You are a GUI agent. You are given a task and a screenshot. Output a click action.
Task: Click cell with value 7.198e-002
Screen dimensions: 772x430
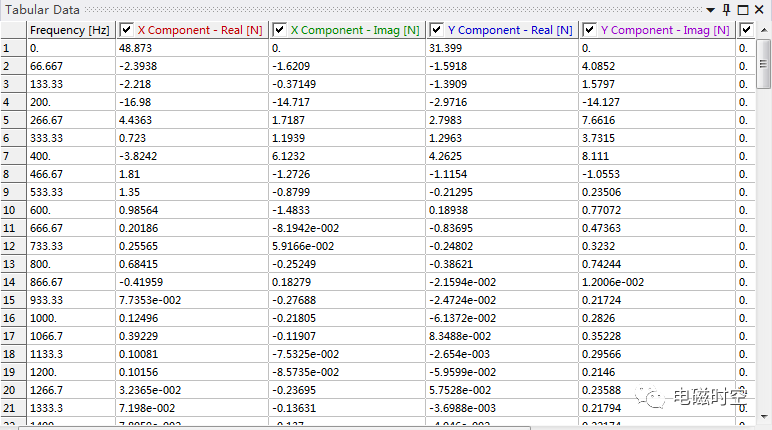192,408
